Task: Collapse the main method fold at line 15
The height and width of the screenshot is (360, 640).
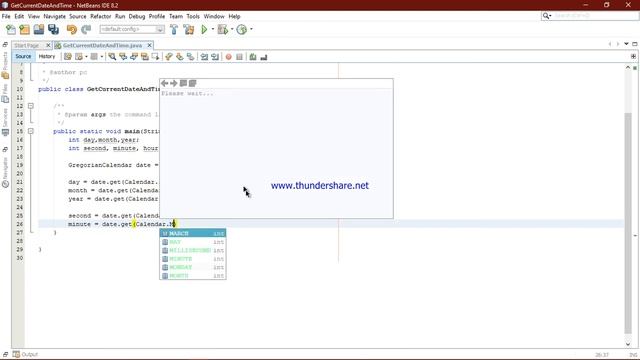Action: point(31,131)
